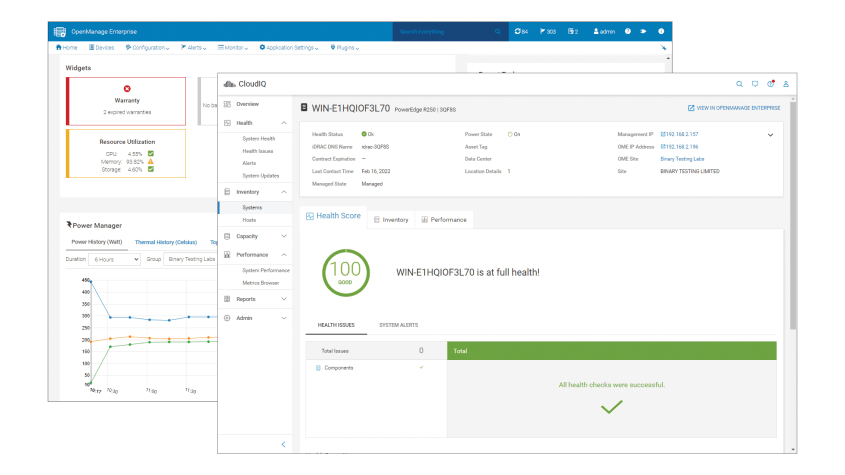Click the Overview grid icon in sidebar
Screen dimensions: 845x475
pos(227,104)
